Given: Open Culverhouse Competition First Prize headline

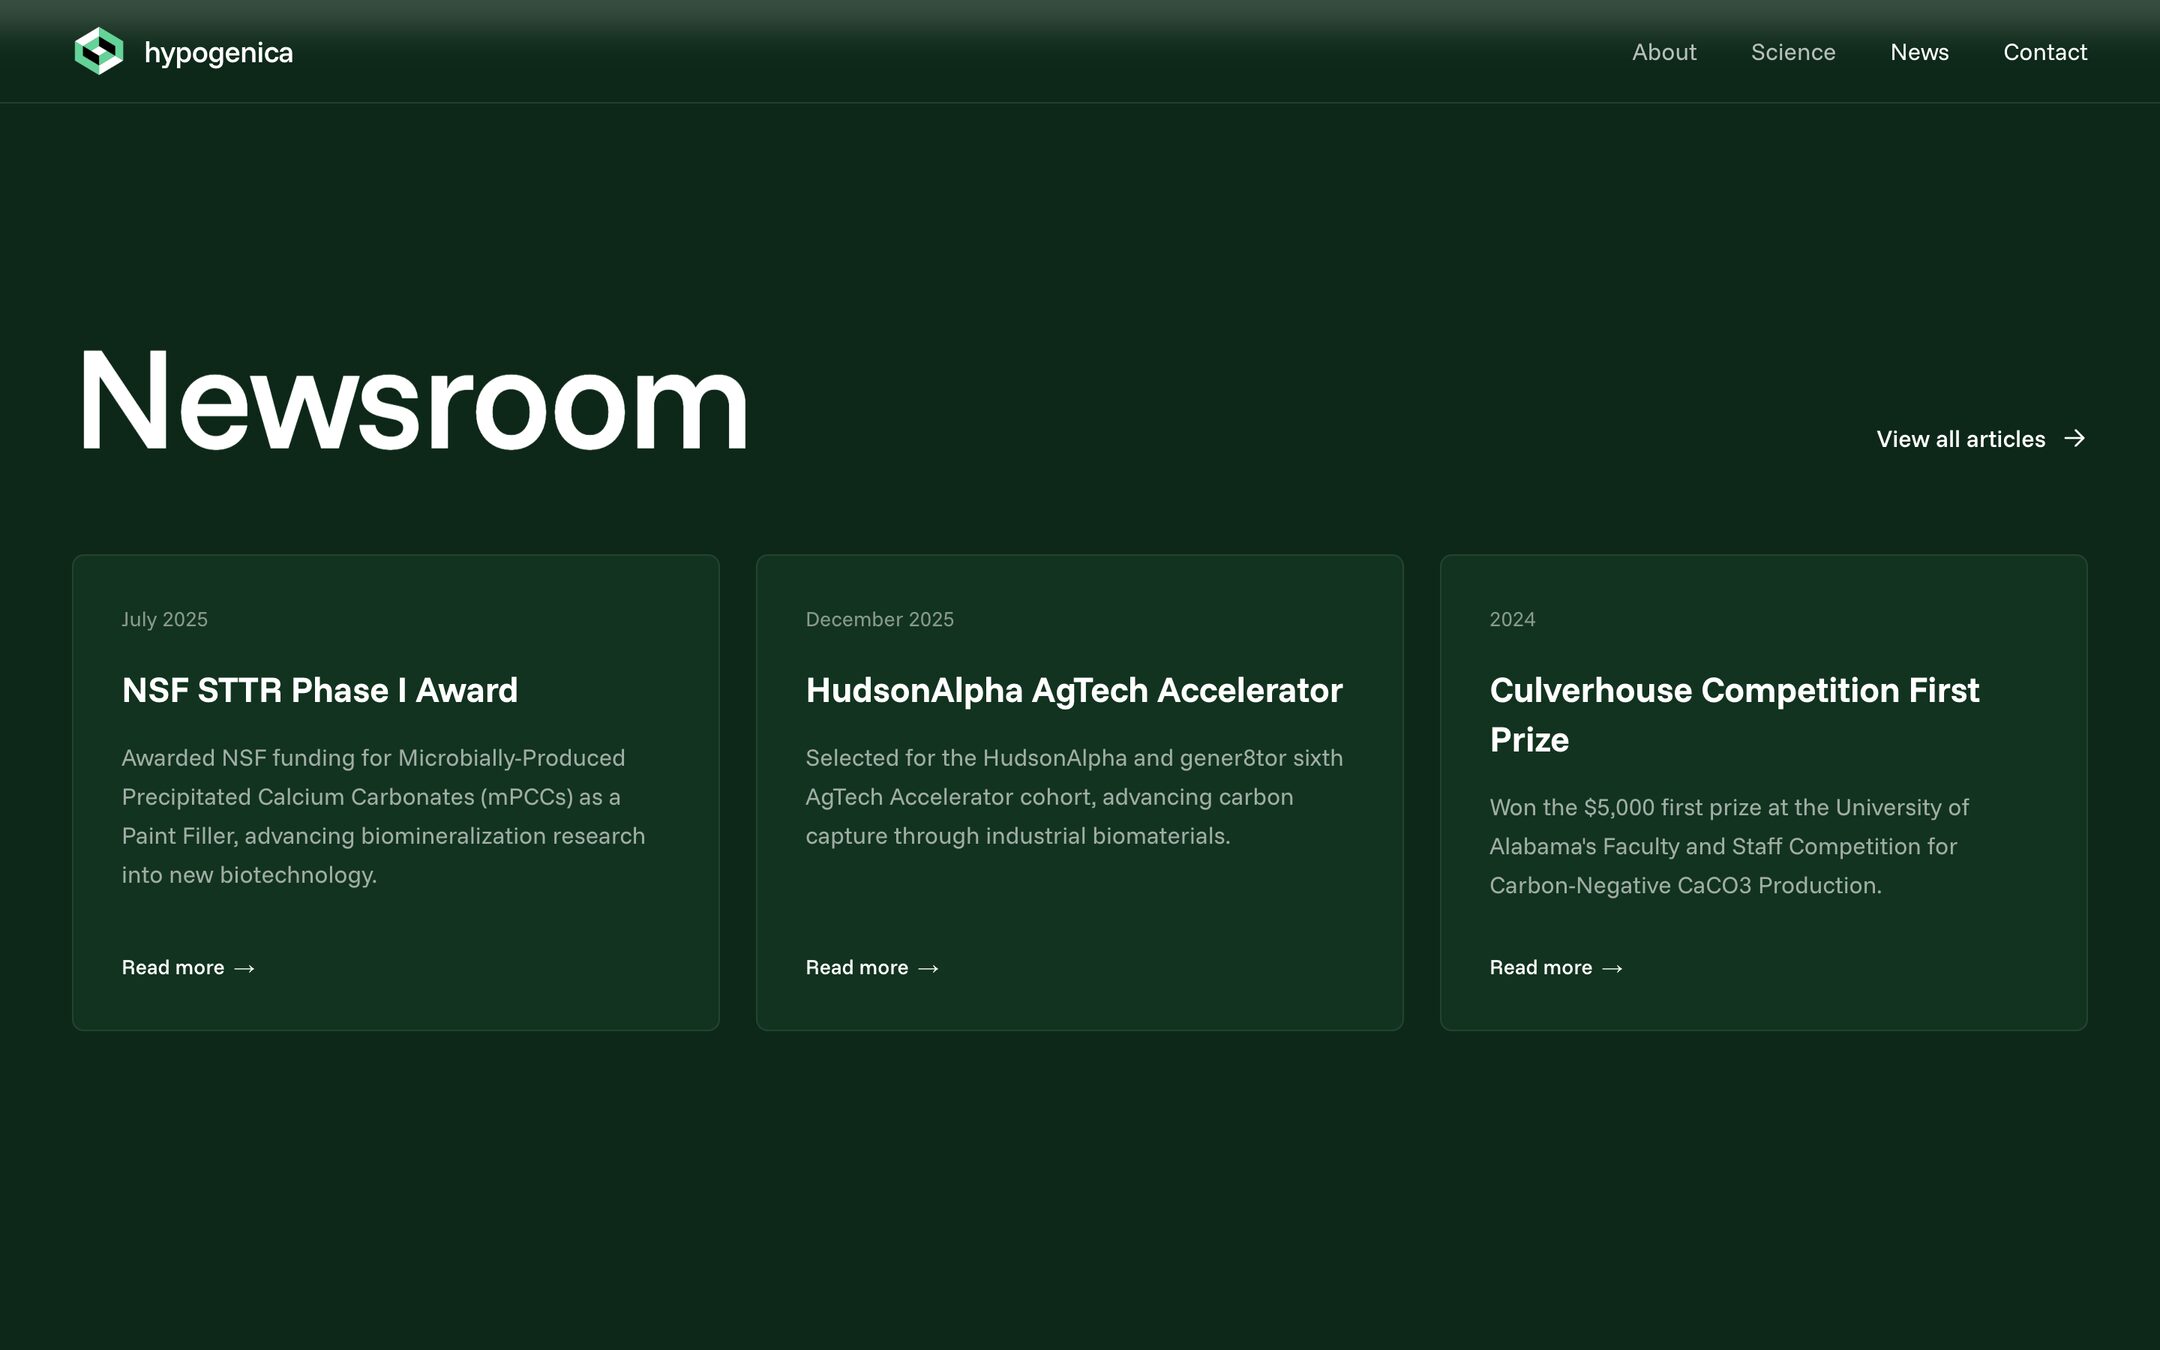Looking at the screenshot, I should pos(1734,714).
